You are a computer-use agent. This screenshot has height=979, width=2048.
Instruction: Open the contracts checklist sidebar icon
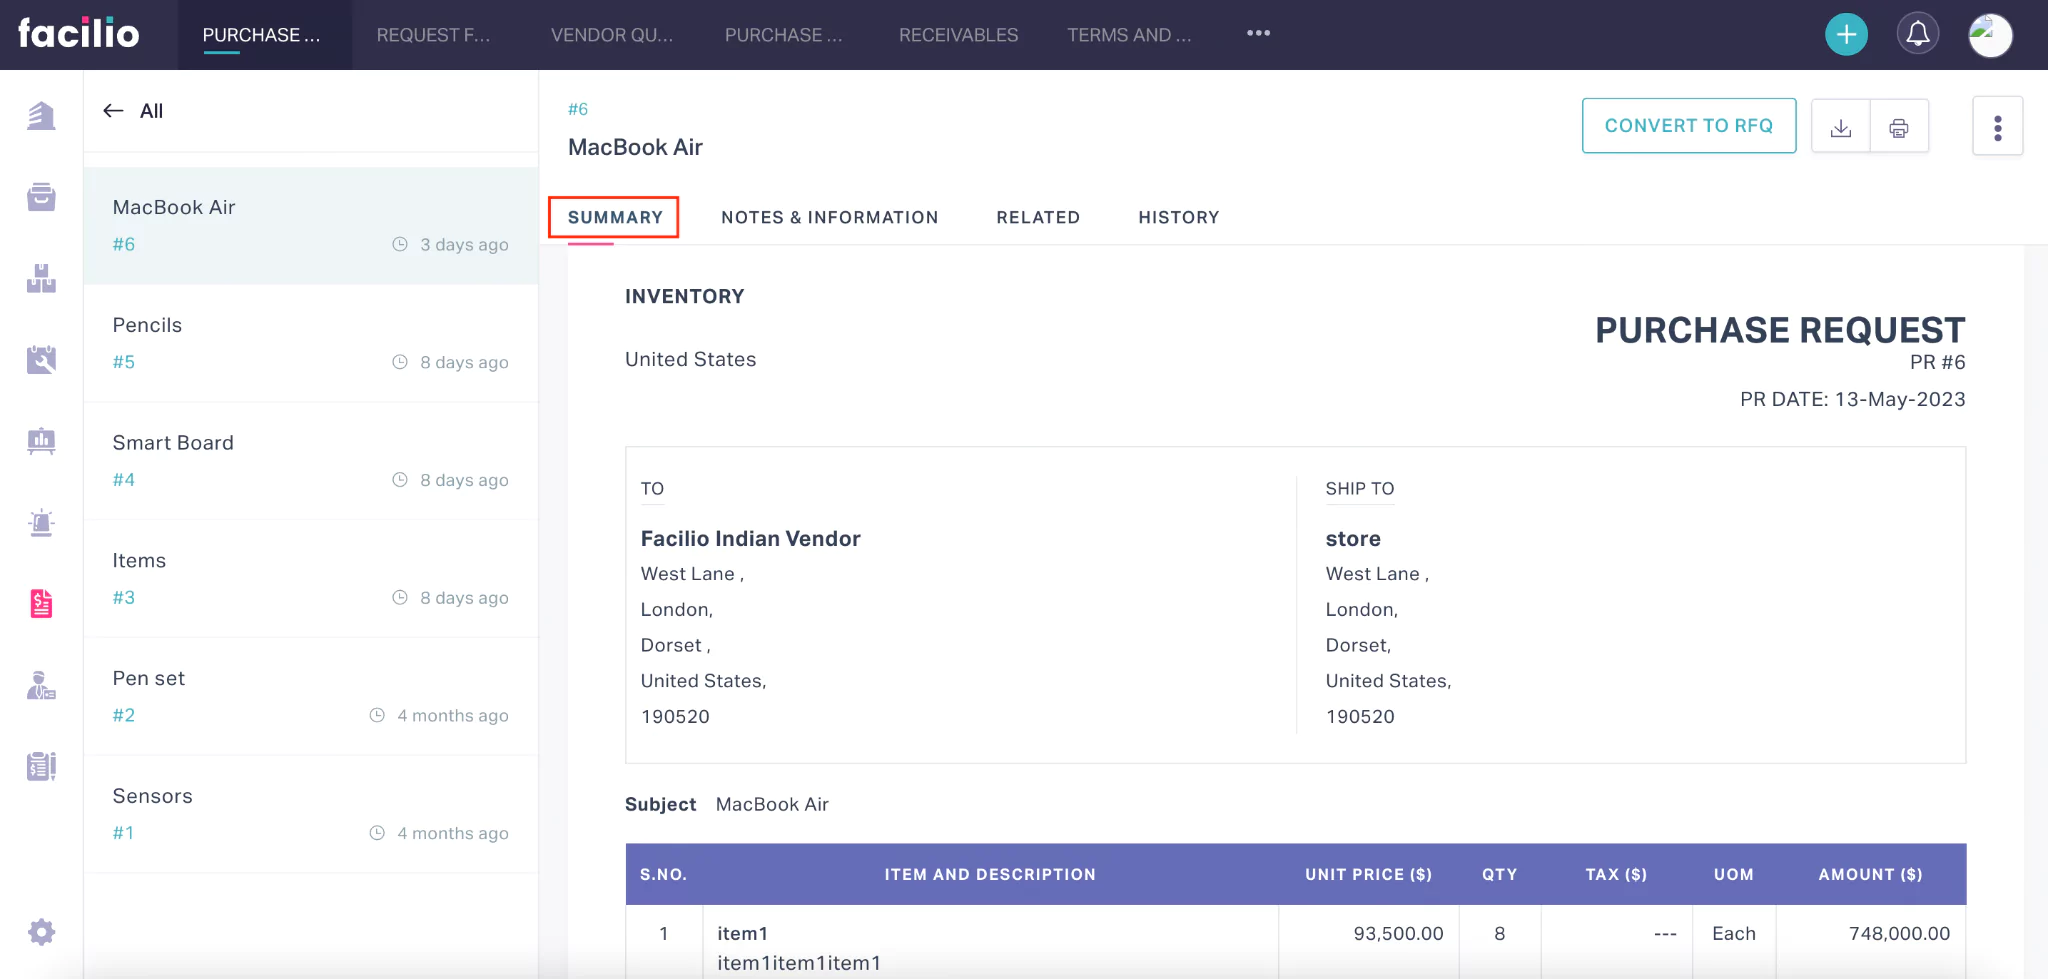pos(41,767)
